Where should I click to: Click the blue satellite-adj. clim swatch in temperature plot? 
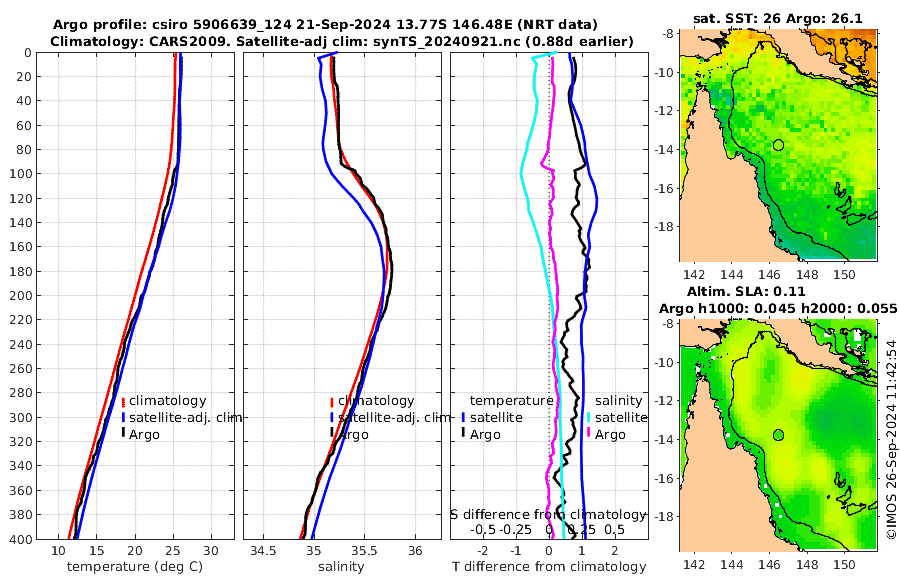(123, 417)
